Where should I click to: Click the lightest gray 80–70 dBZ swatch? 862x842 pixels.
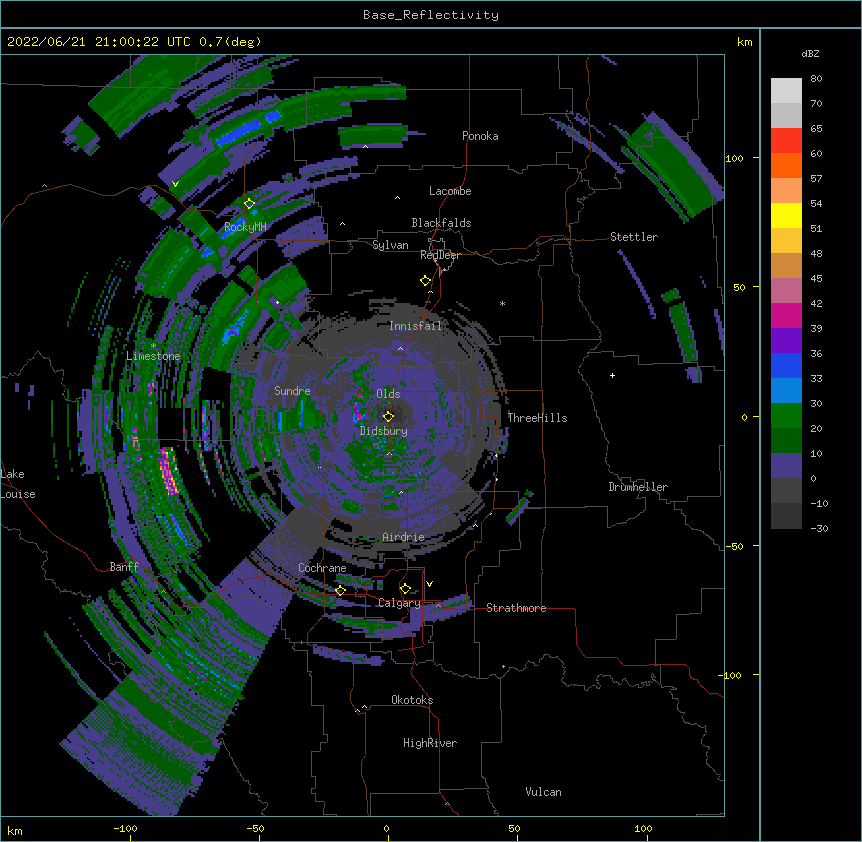[x=786, y=91]
